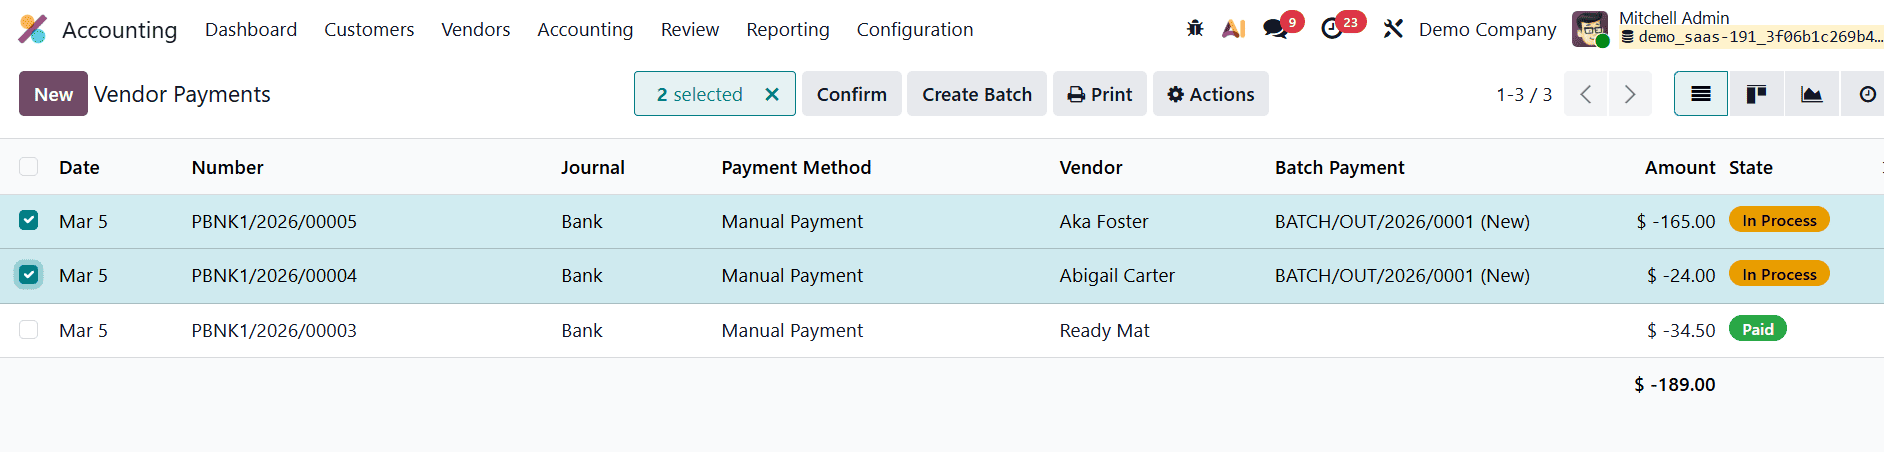The height and width of the screenshot is (452, 1884).
Task: Open the activities clock icon
Action: pos(1332,29)
